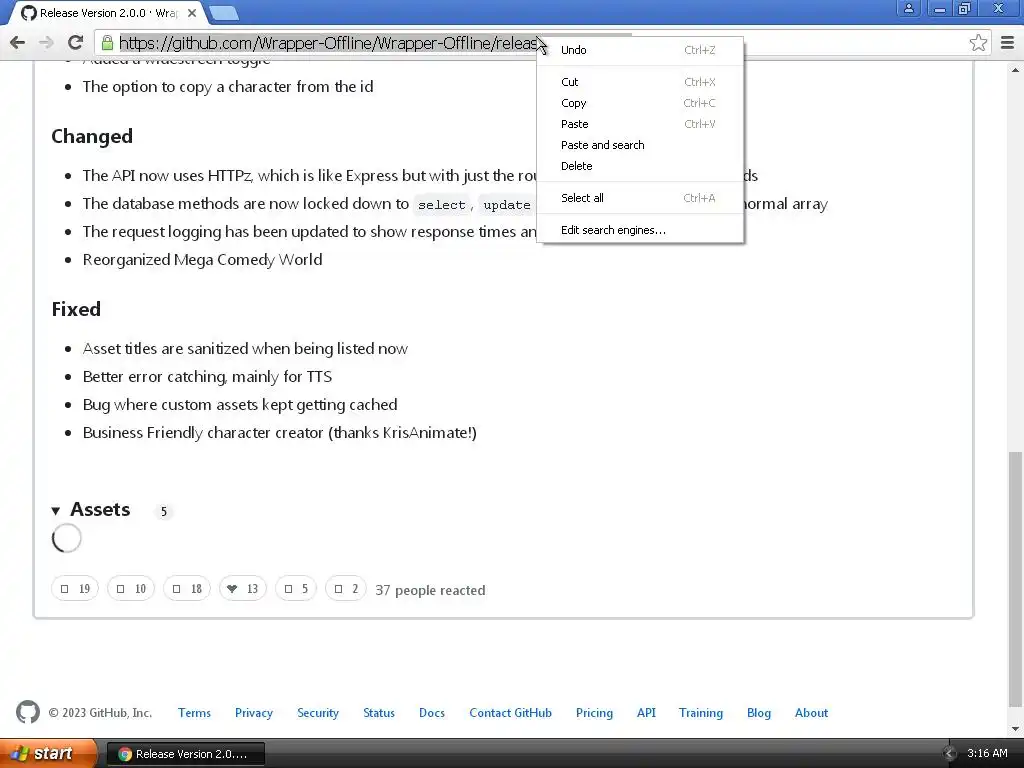1024x768 pixels.
Task: Open Edit search engines... menu entry
Action: [640, 230]
